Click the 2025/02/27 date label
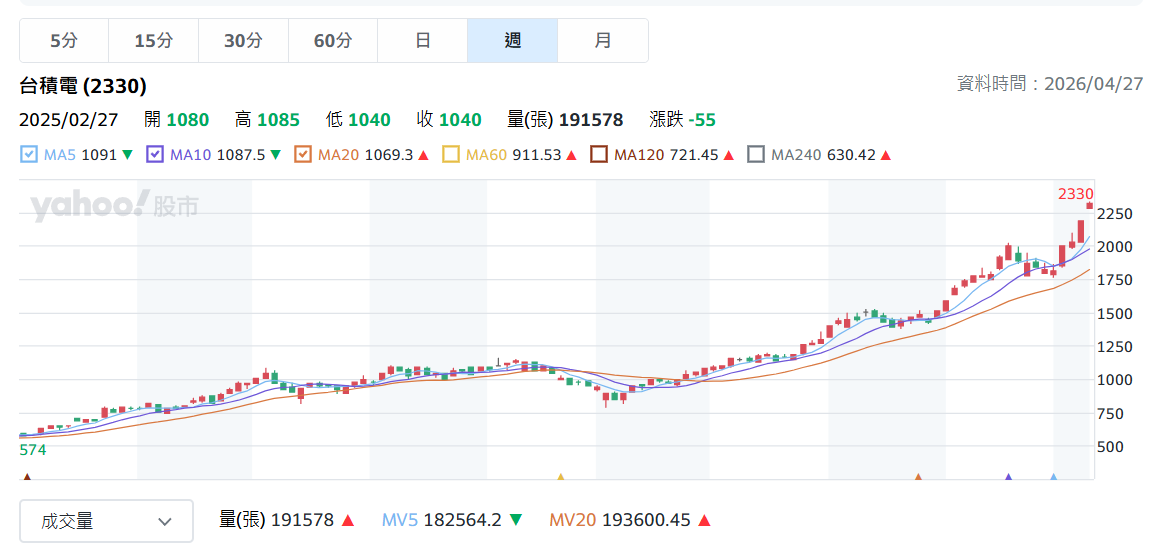Image resolution: width=1157 pixels, height=551 pixels. tap(69, 119)
